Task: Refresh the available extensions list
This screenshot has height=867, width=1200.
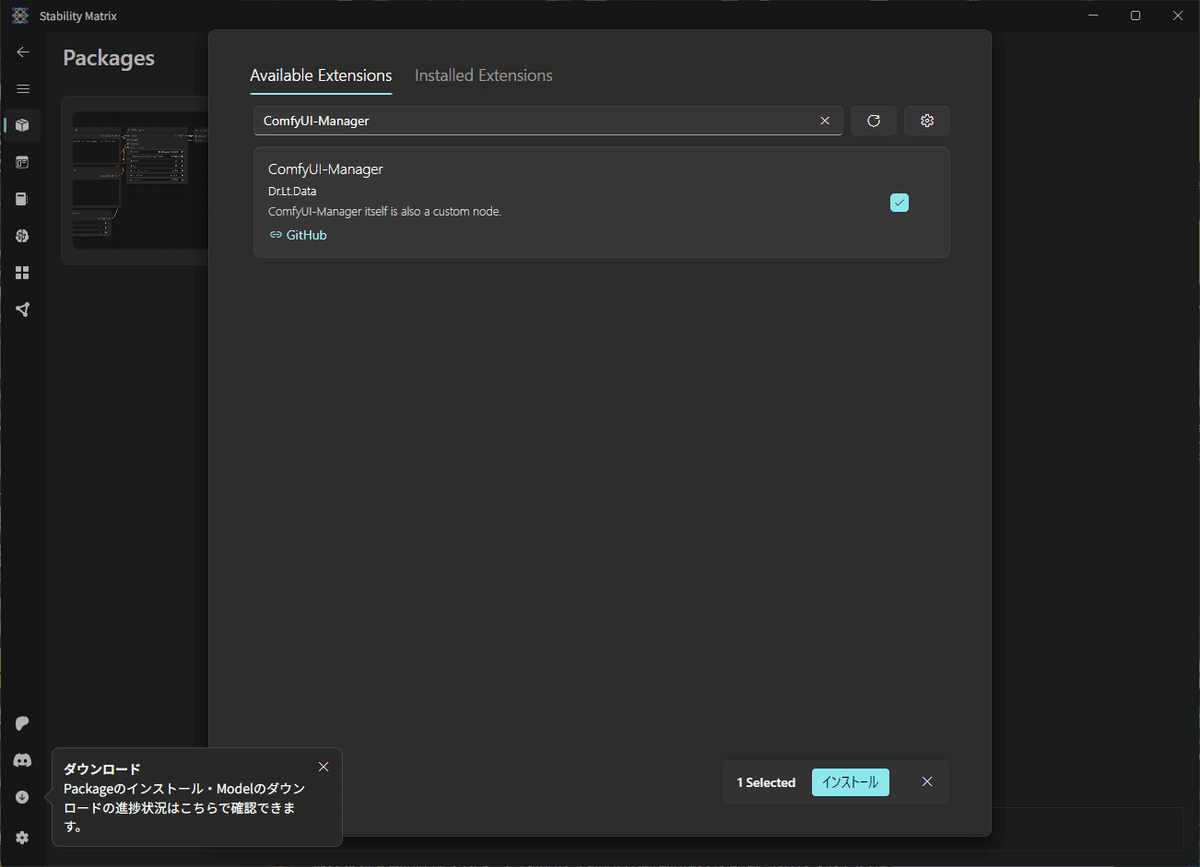Action: click(x=874, y=121)
